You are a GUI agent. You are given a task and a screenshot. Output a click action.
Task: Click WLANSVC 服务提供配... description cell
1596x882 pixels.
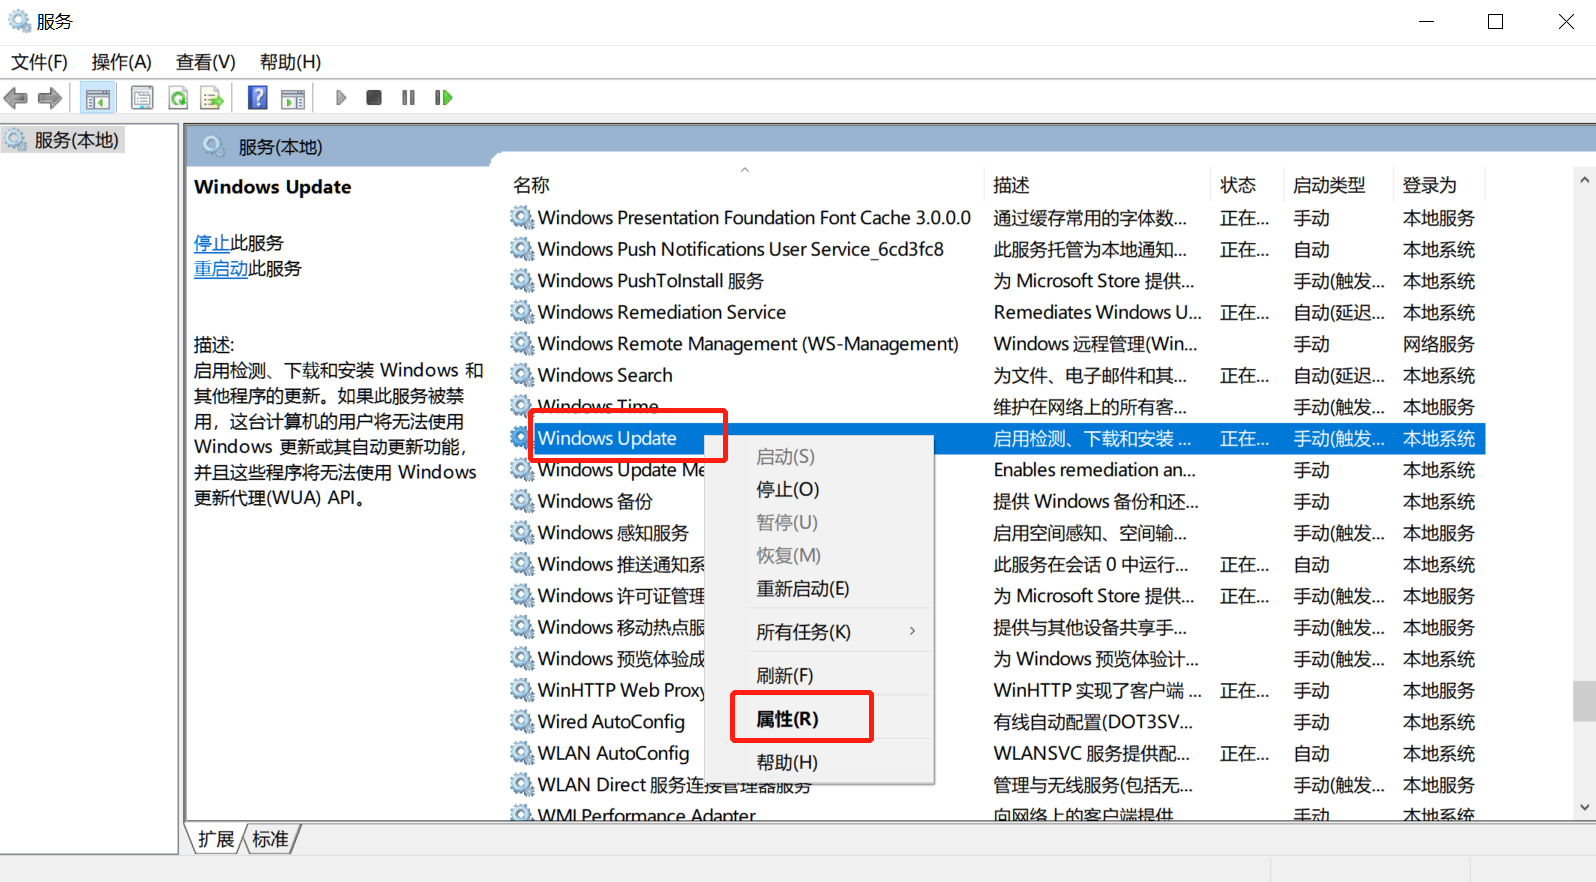point(1092,753)
